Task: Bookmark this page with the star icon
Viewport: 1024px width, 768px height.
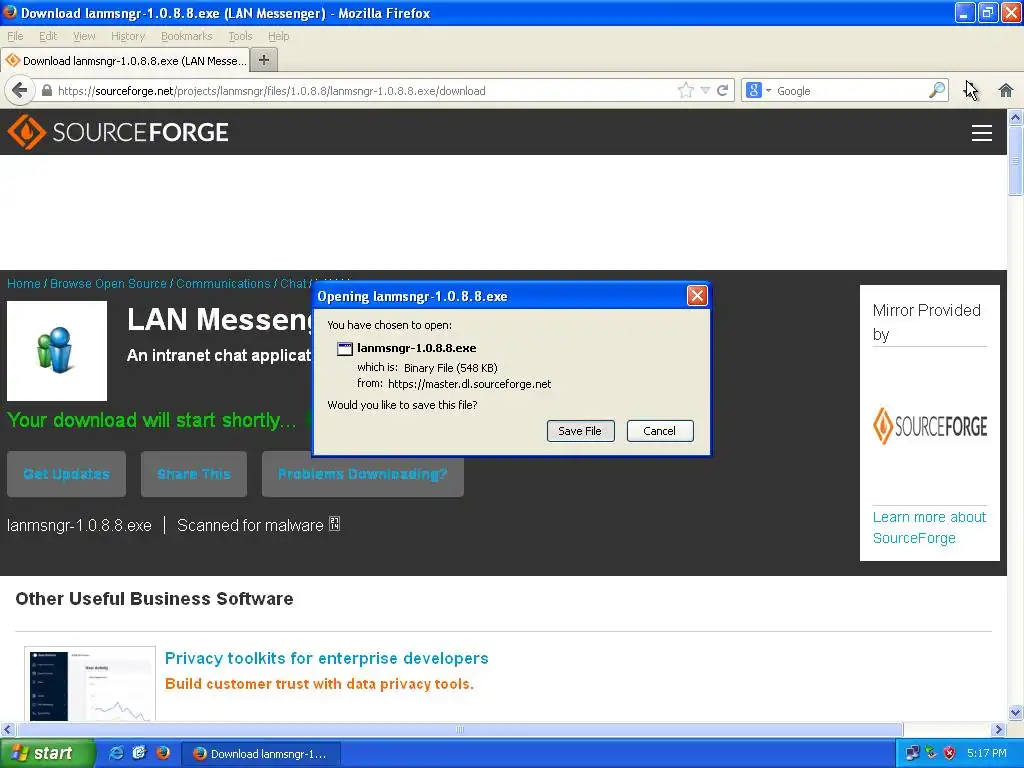Action: 685,90
